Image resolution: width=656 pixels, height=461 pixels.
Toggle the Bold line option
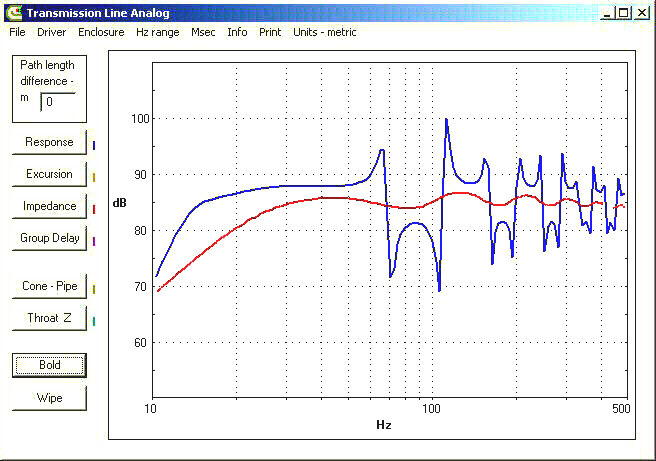pos(49,365)
